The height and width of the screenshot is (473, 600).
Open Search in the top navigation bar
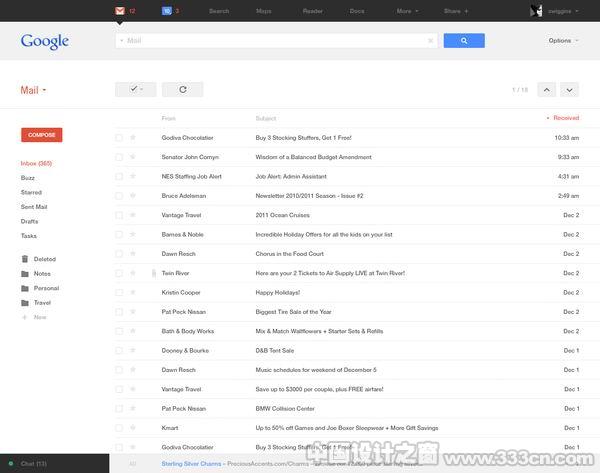click(219, 11)
